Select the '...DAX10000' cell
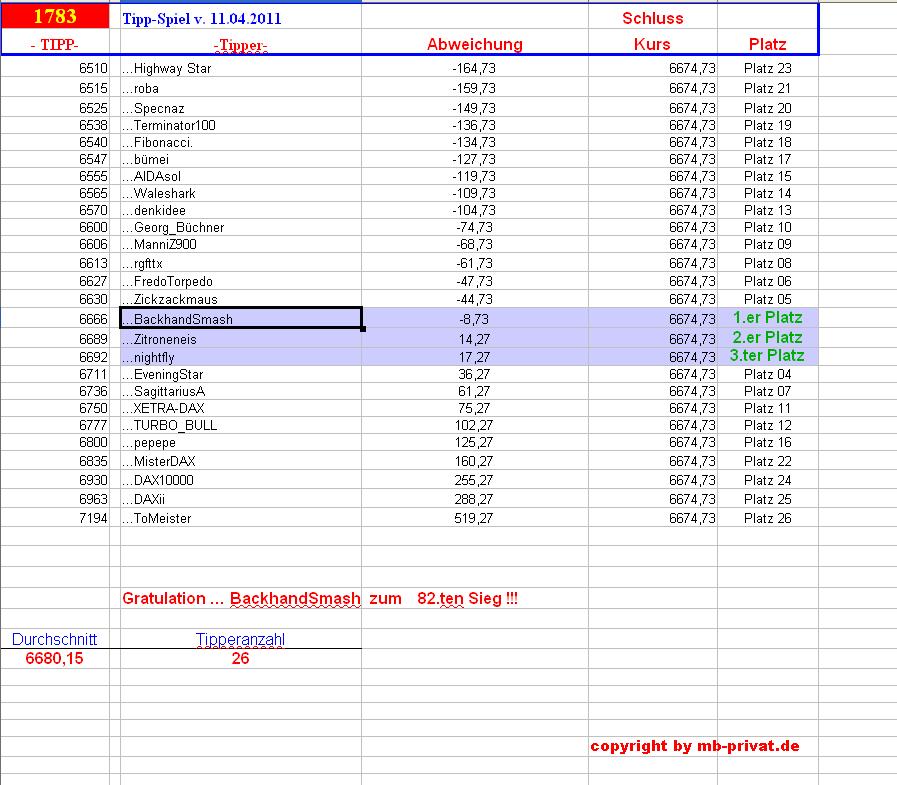Image resolution: width=897 pixels, height=785 pixels. (241, 481)
